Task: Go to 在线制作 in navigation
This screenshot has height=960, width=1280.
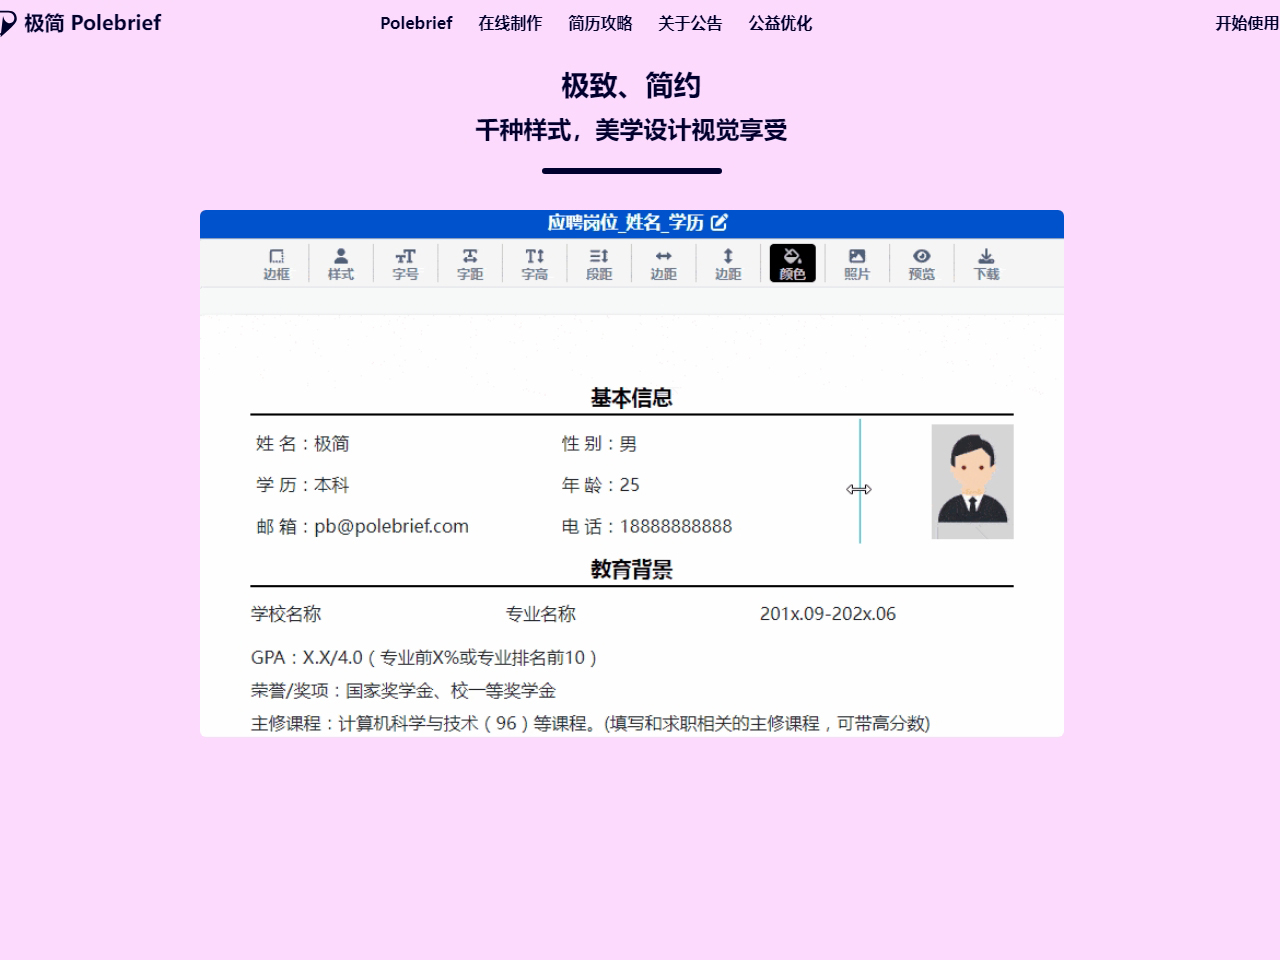Action: click(510, 23)
